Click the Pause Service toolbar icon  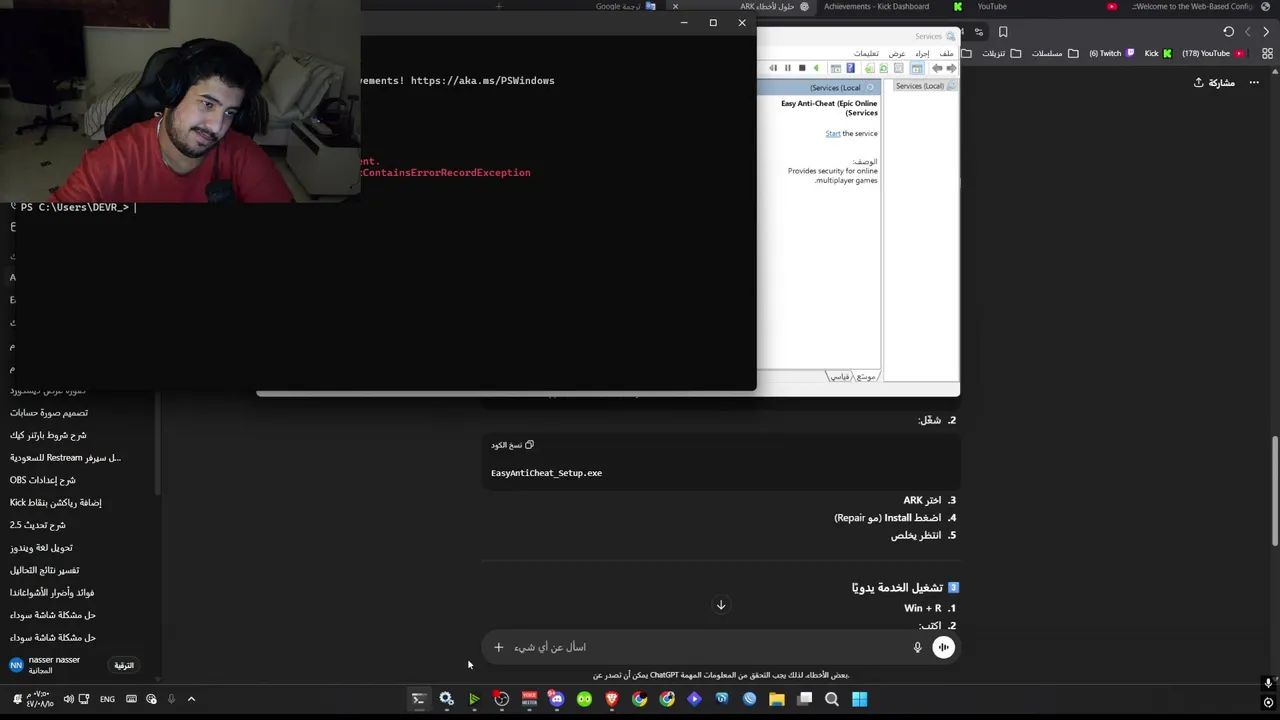[788, 68]
